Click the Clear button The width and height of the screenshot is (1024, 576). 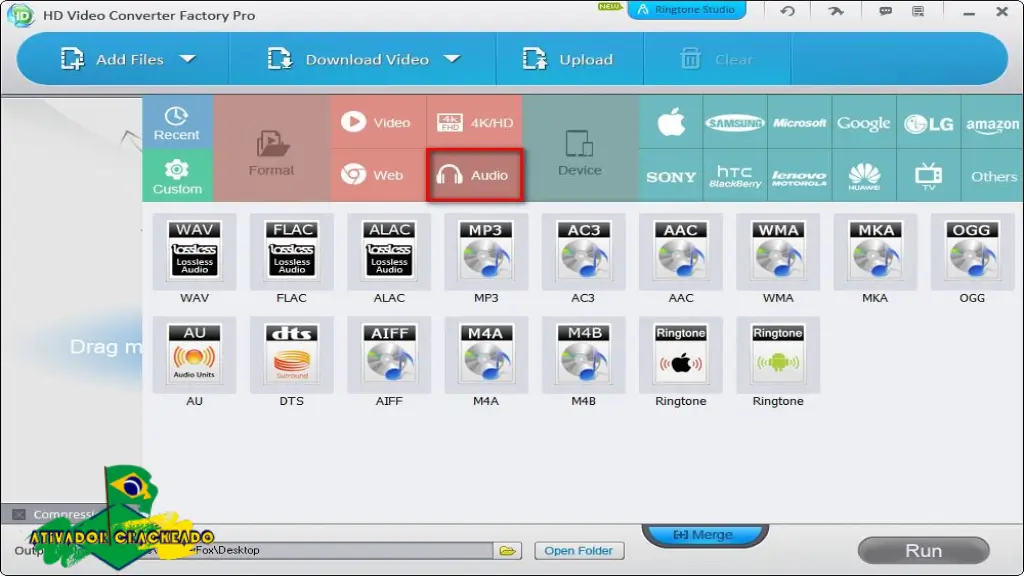[x=716, y=59]
